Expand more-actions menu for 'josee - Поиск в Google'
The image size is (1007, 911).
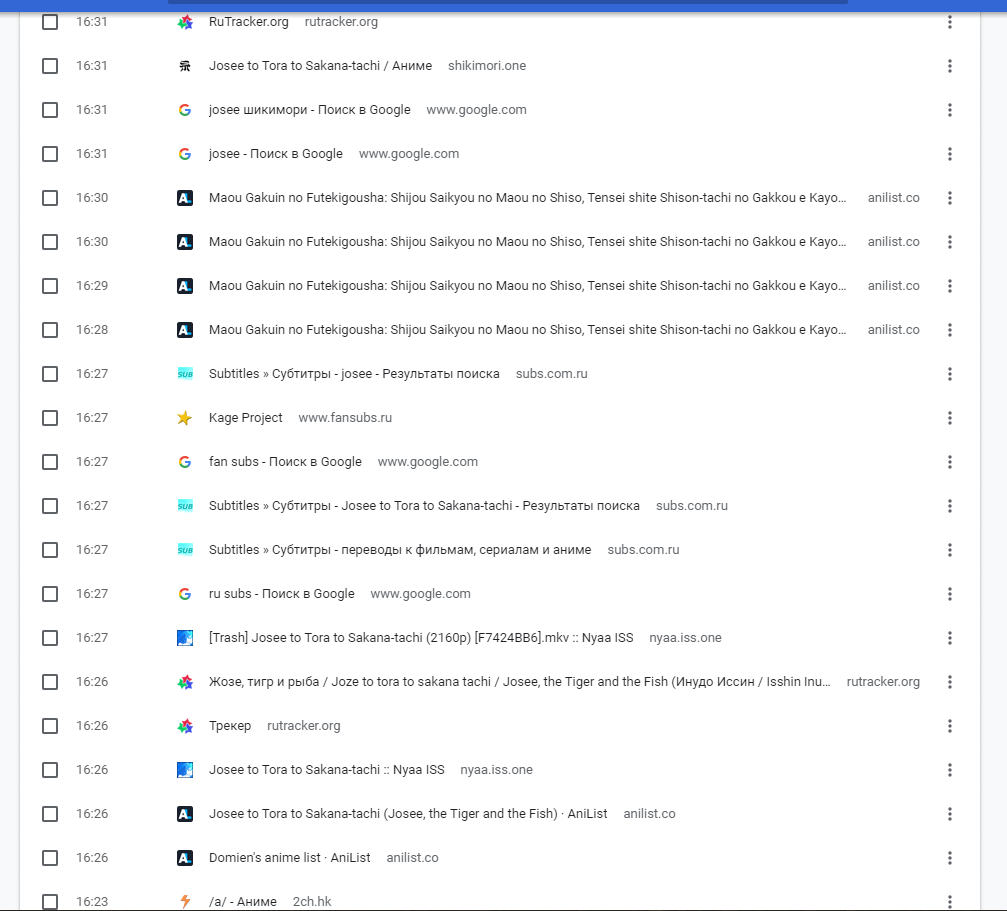pos(949,154)
